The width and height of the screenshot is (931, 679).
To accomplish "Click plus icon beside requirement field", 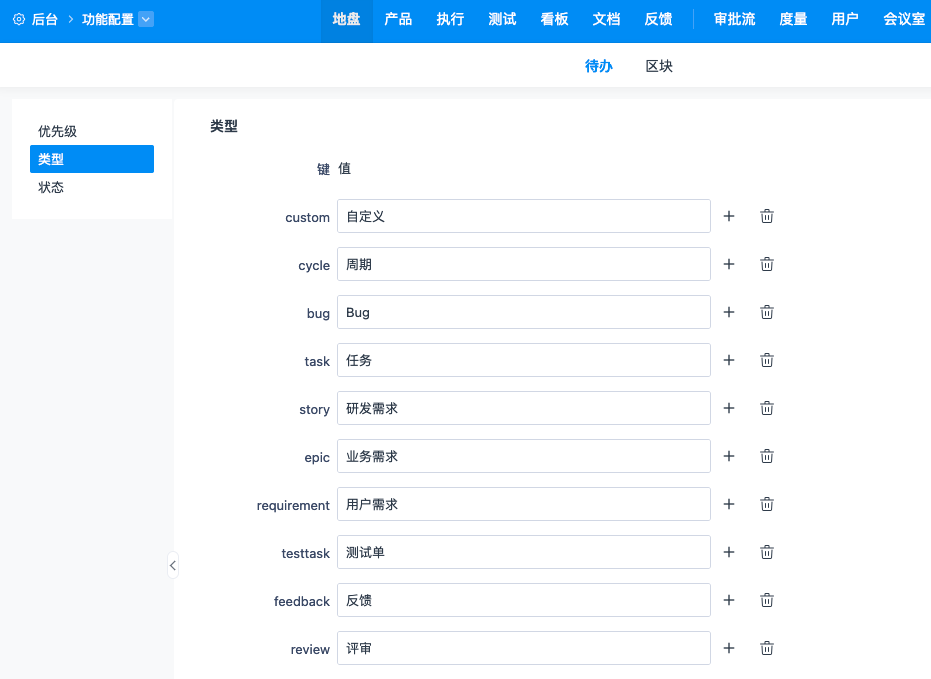I will [x=729, y=504].
